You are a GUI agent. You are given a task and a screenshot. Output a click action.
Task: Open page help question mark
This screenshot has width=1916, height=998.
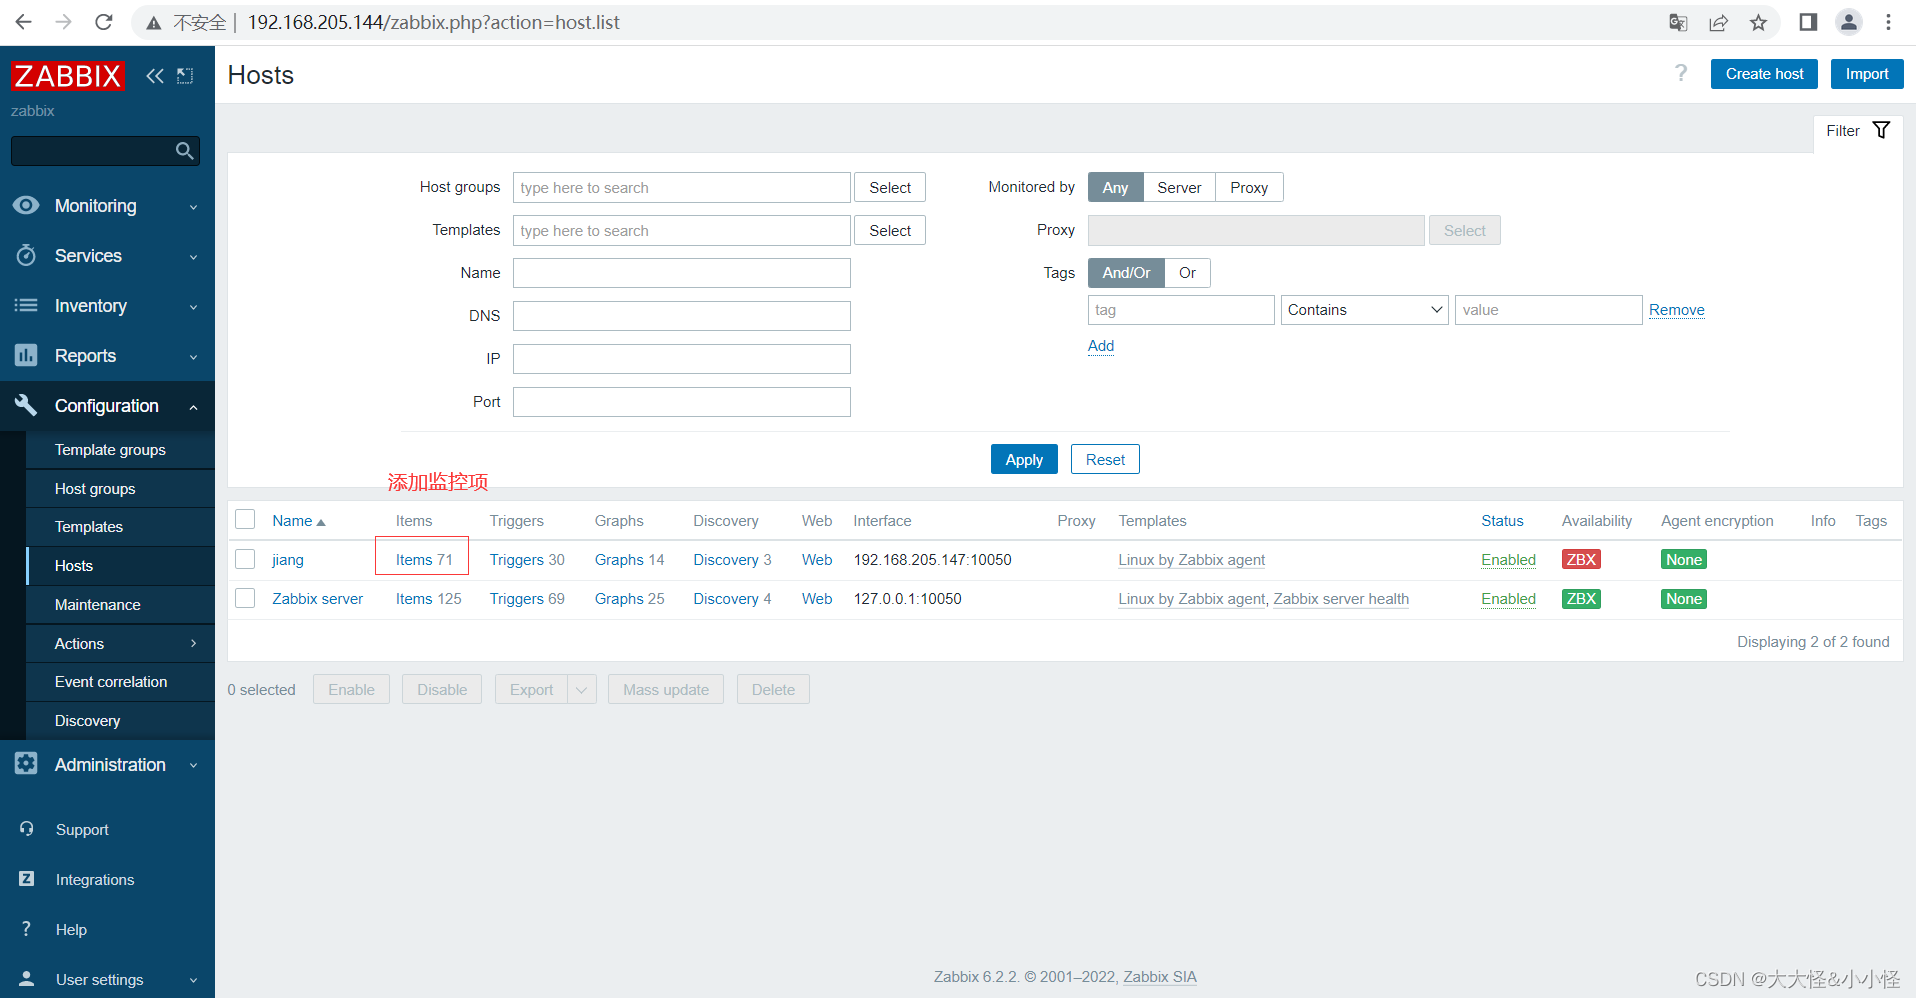tap(1681, 73)
